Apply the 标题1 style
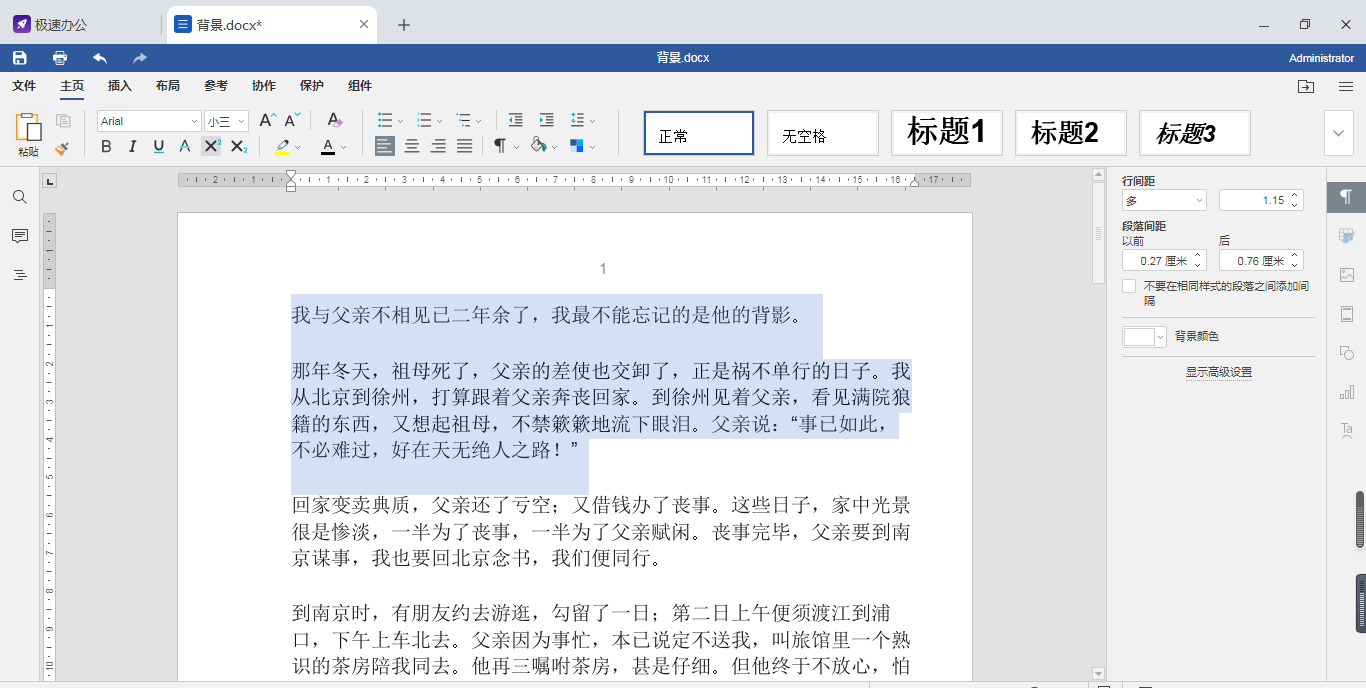The width and height of the screenshot is (1366, 688). (x=947, y=133)
